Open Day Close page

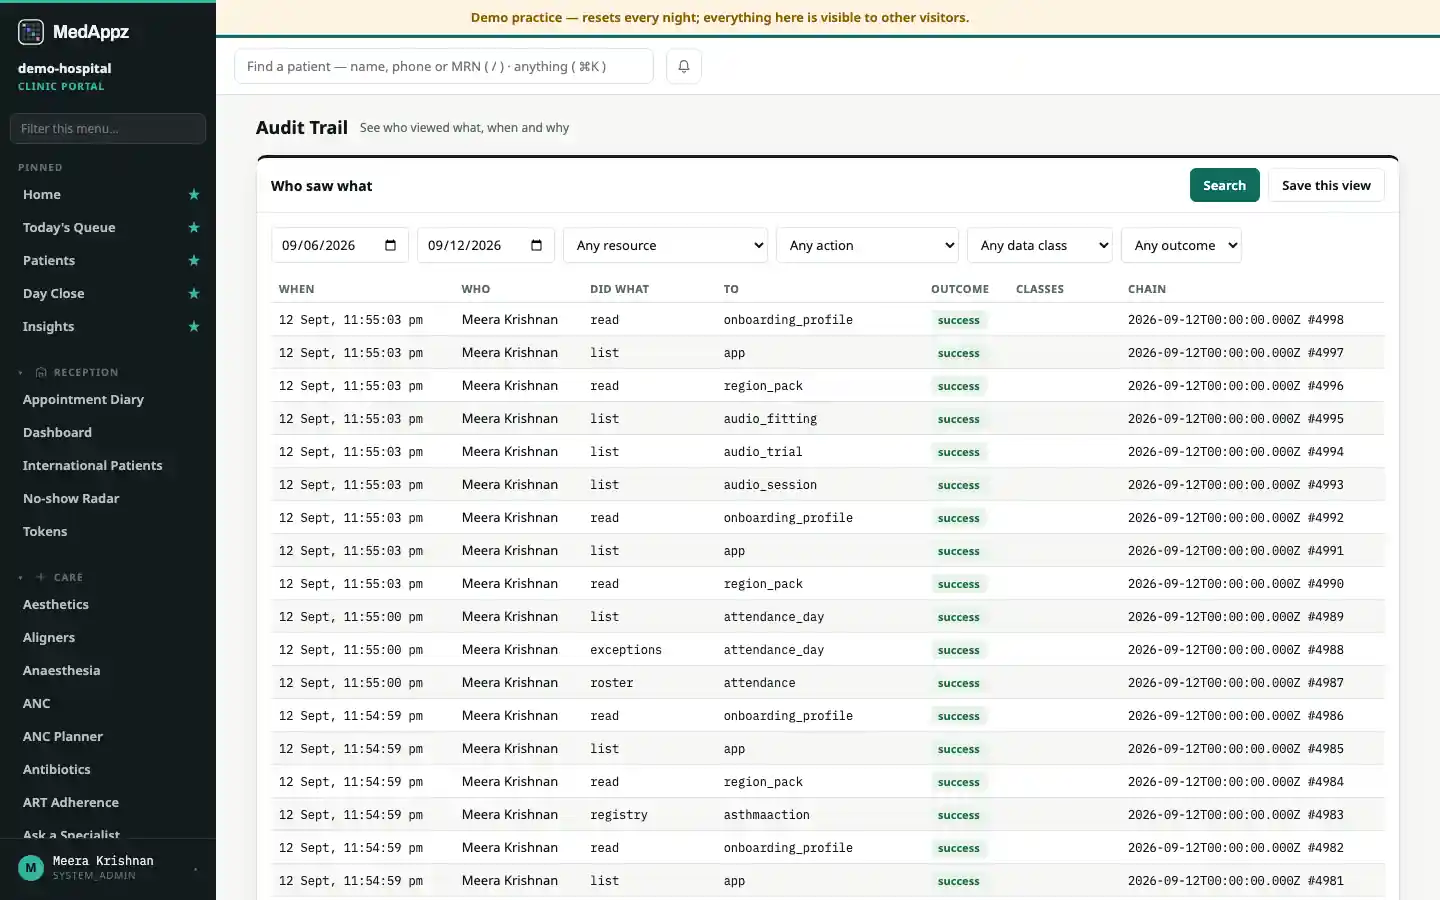54,294
